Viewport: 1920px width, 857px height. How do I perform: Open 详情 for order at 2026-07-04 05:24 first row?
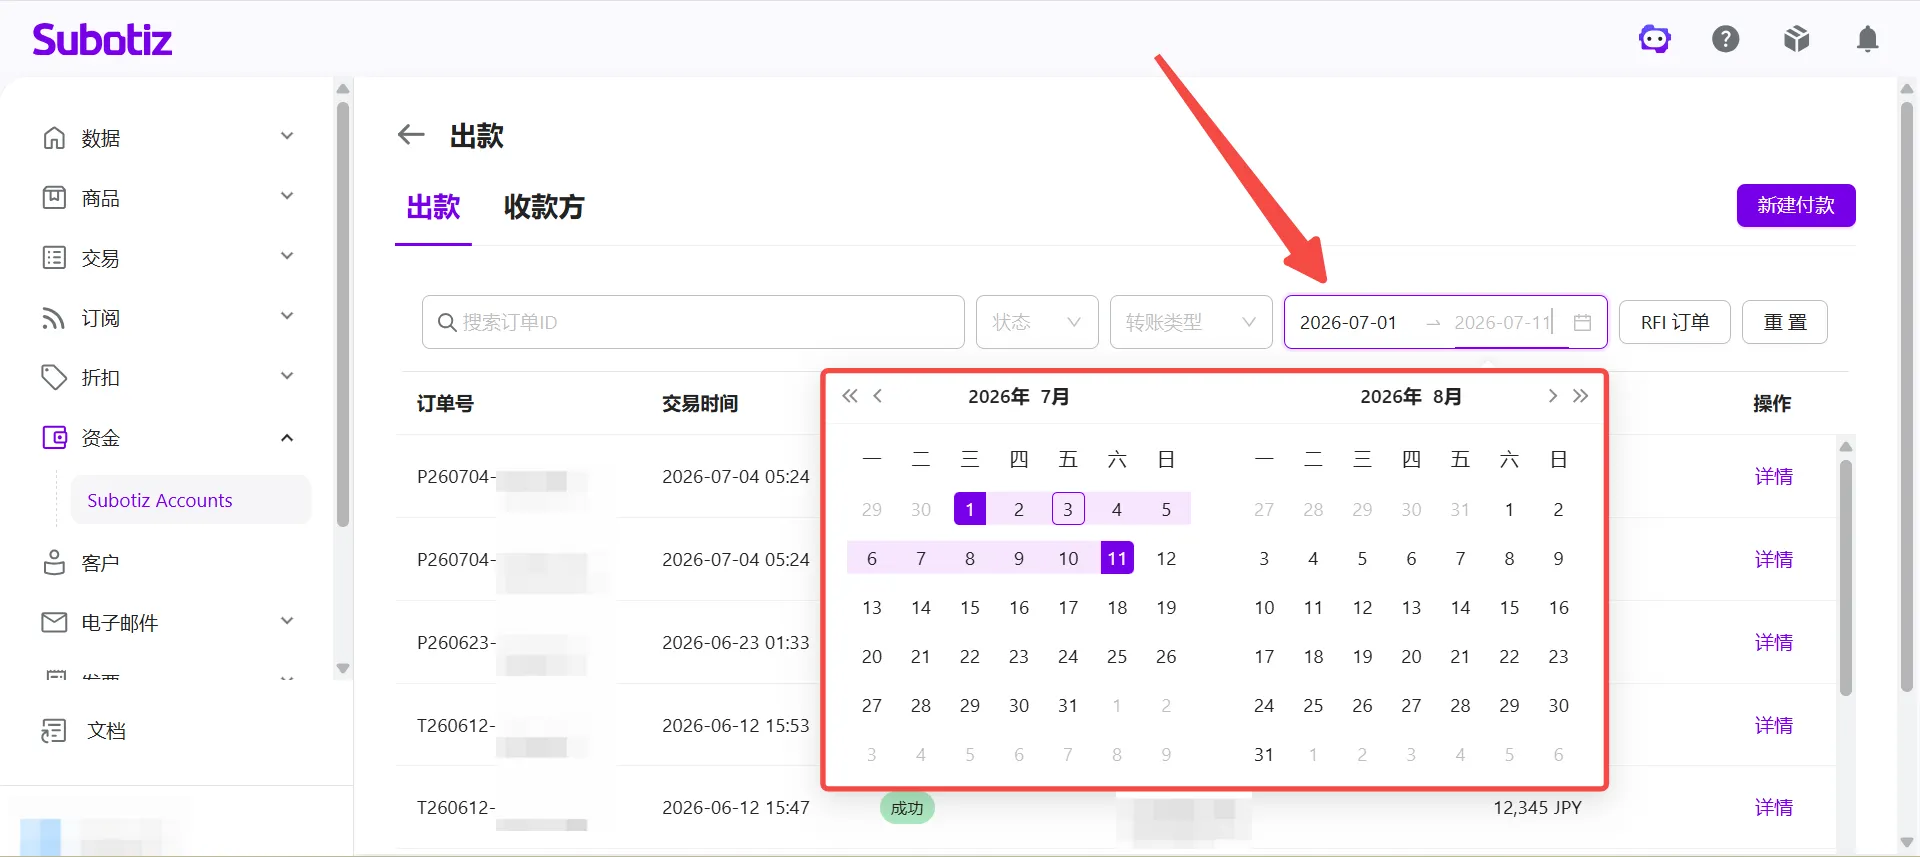1774,476
